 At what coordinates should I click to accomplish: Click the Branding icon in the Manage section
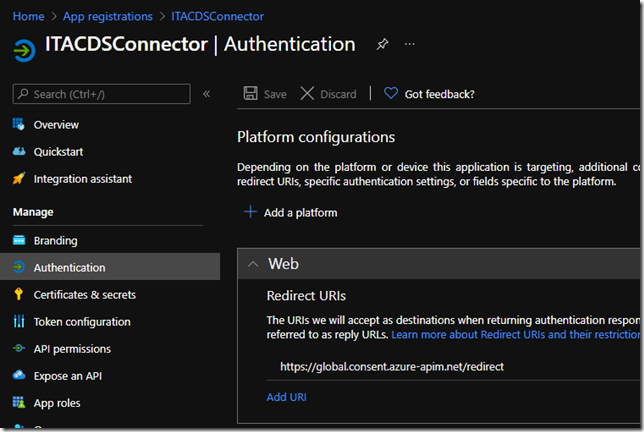[x=19, y=240]
